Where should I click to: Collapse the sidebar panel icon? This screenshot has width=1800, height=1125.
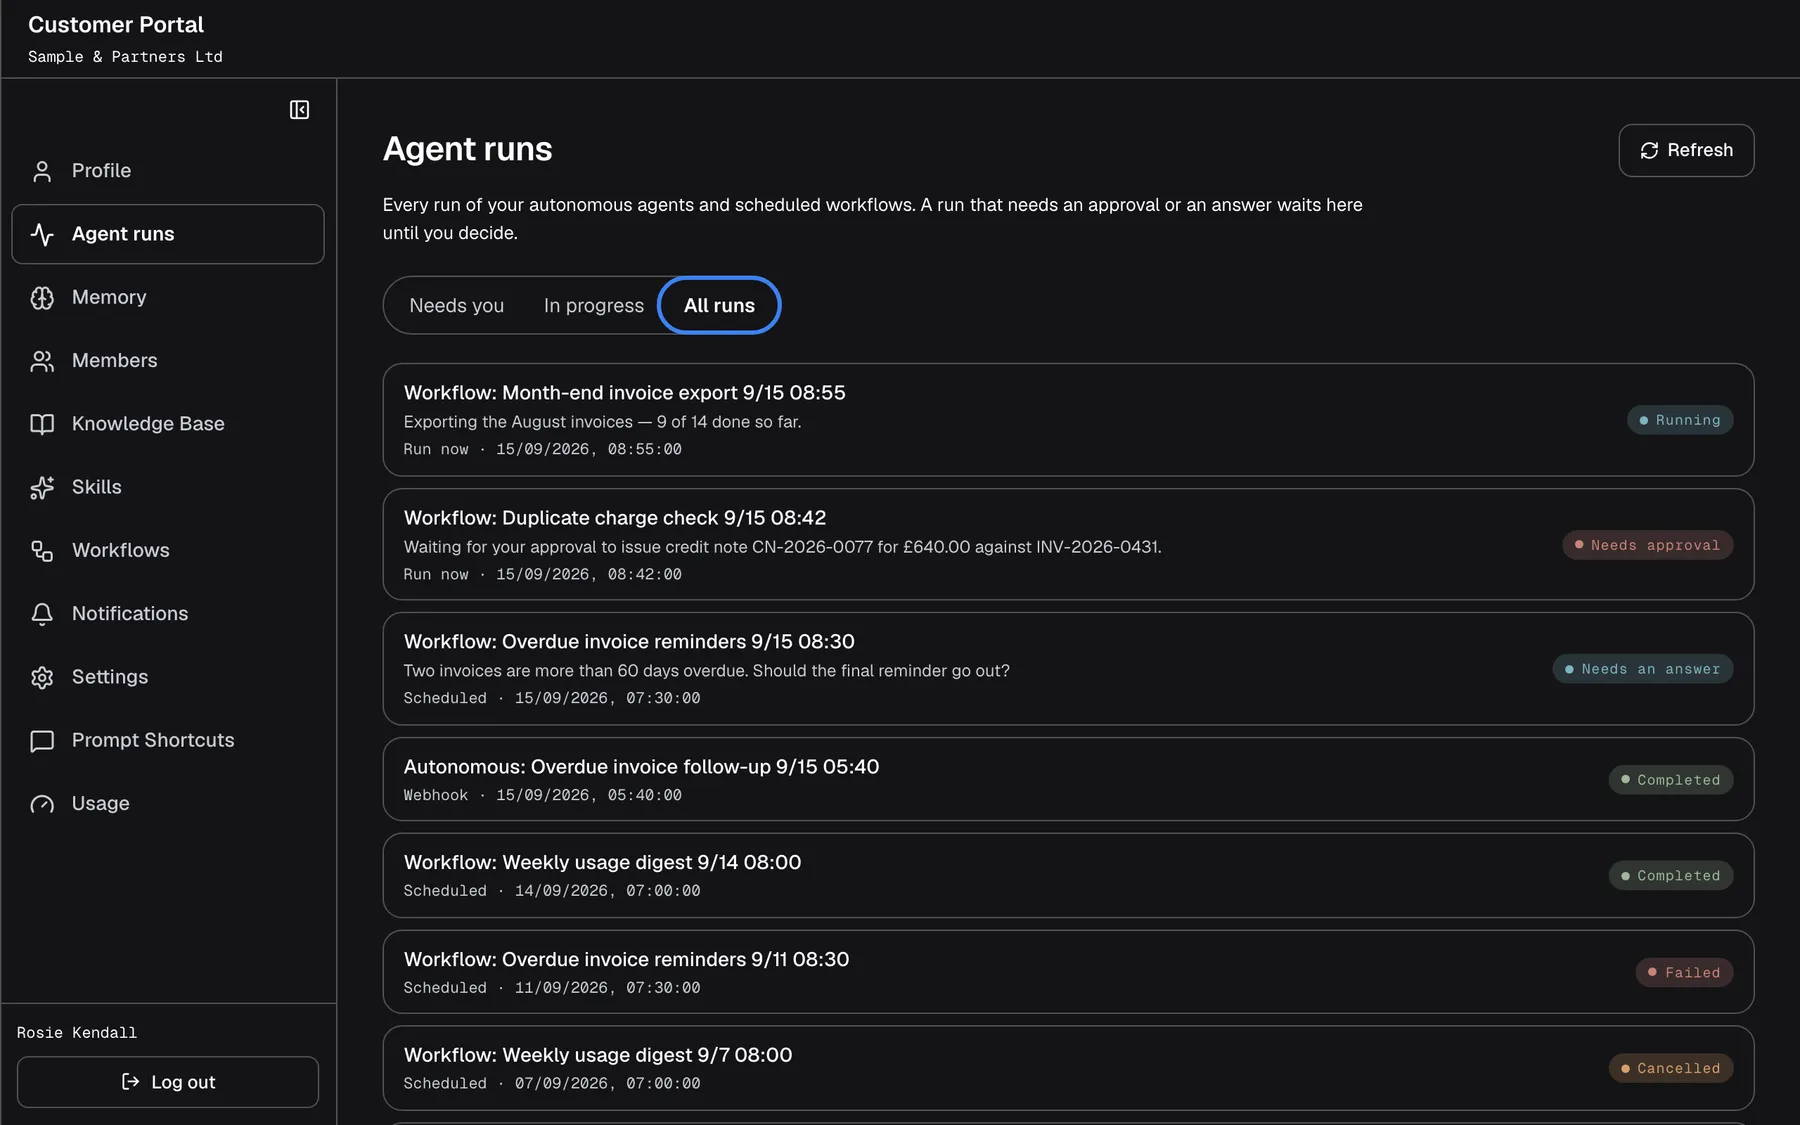[299, 110]
